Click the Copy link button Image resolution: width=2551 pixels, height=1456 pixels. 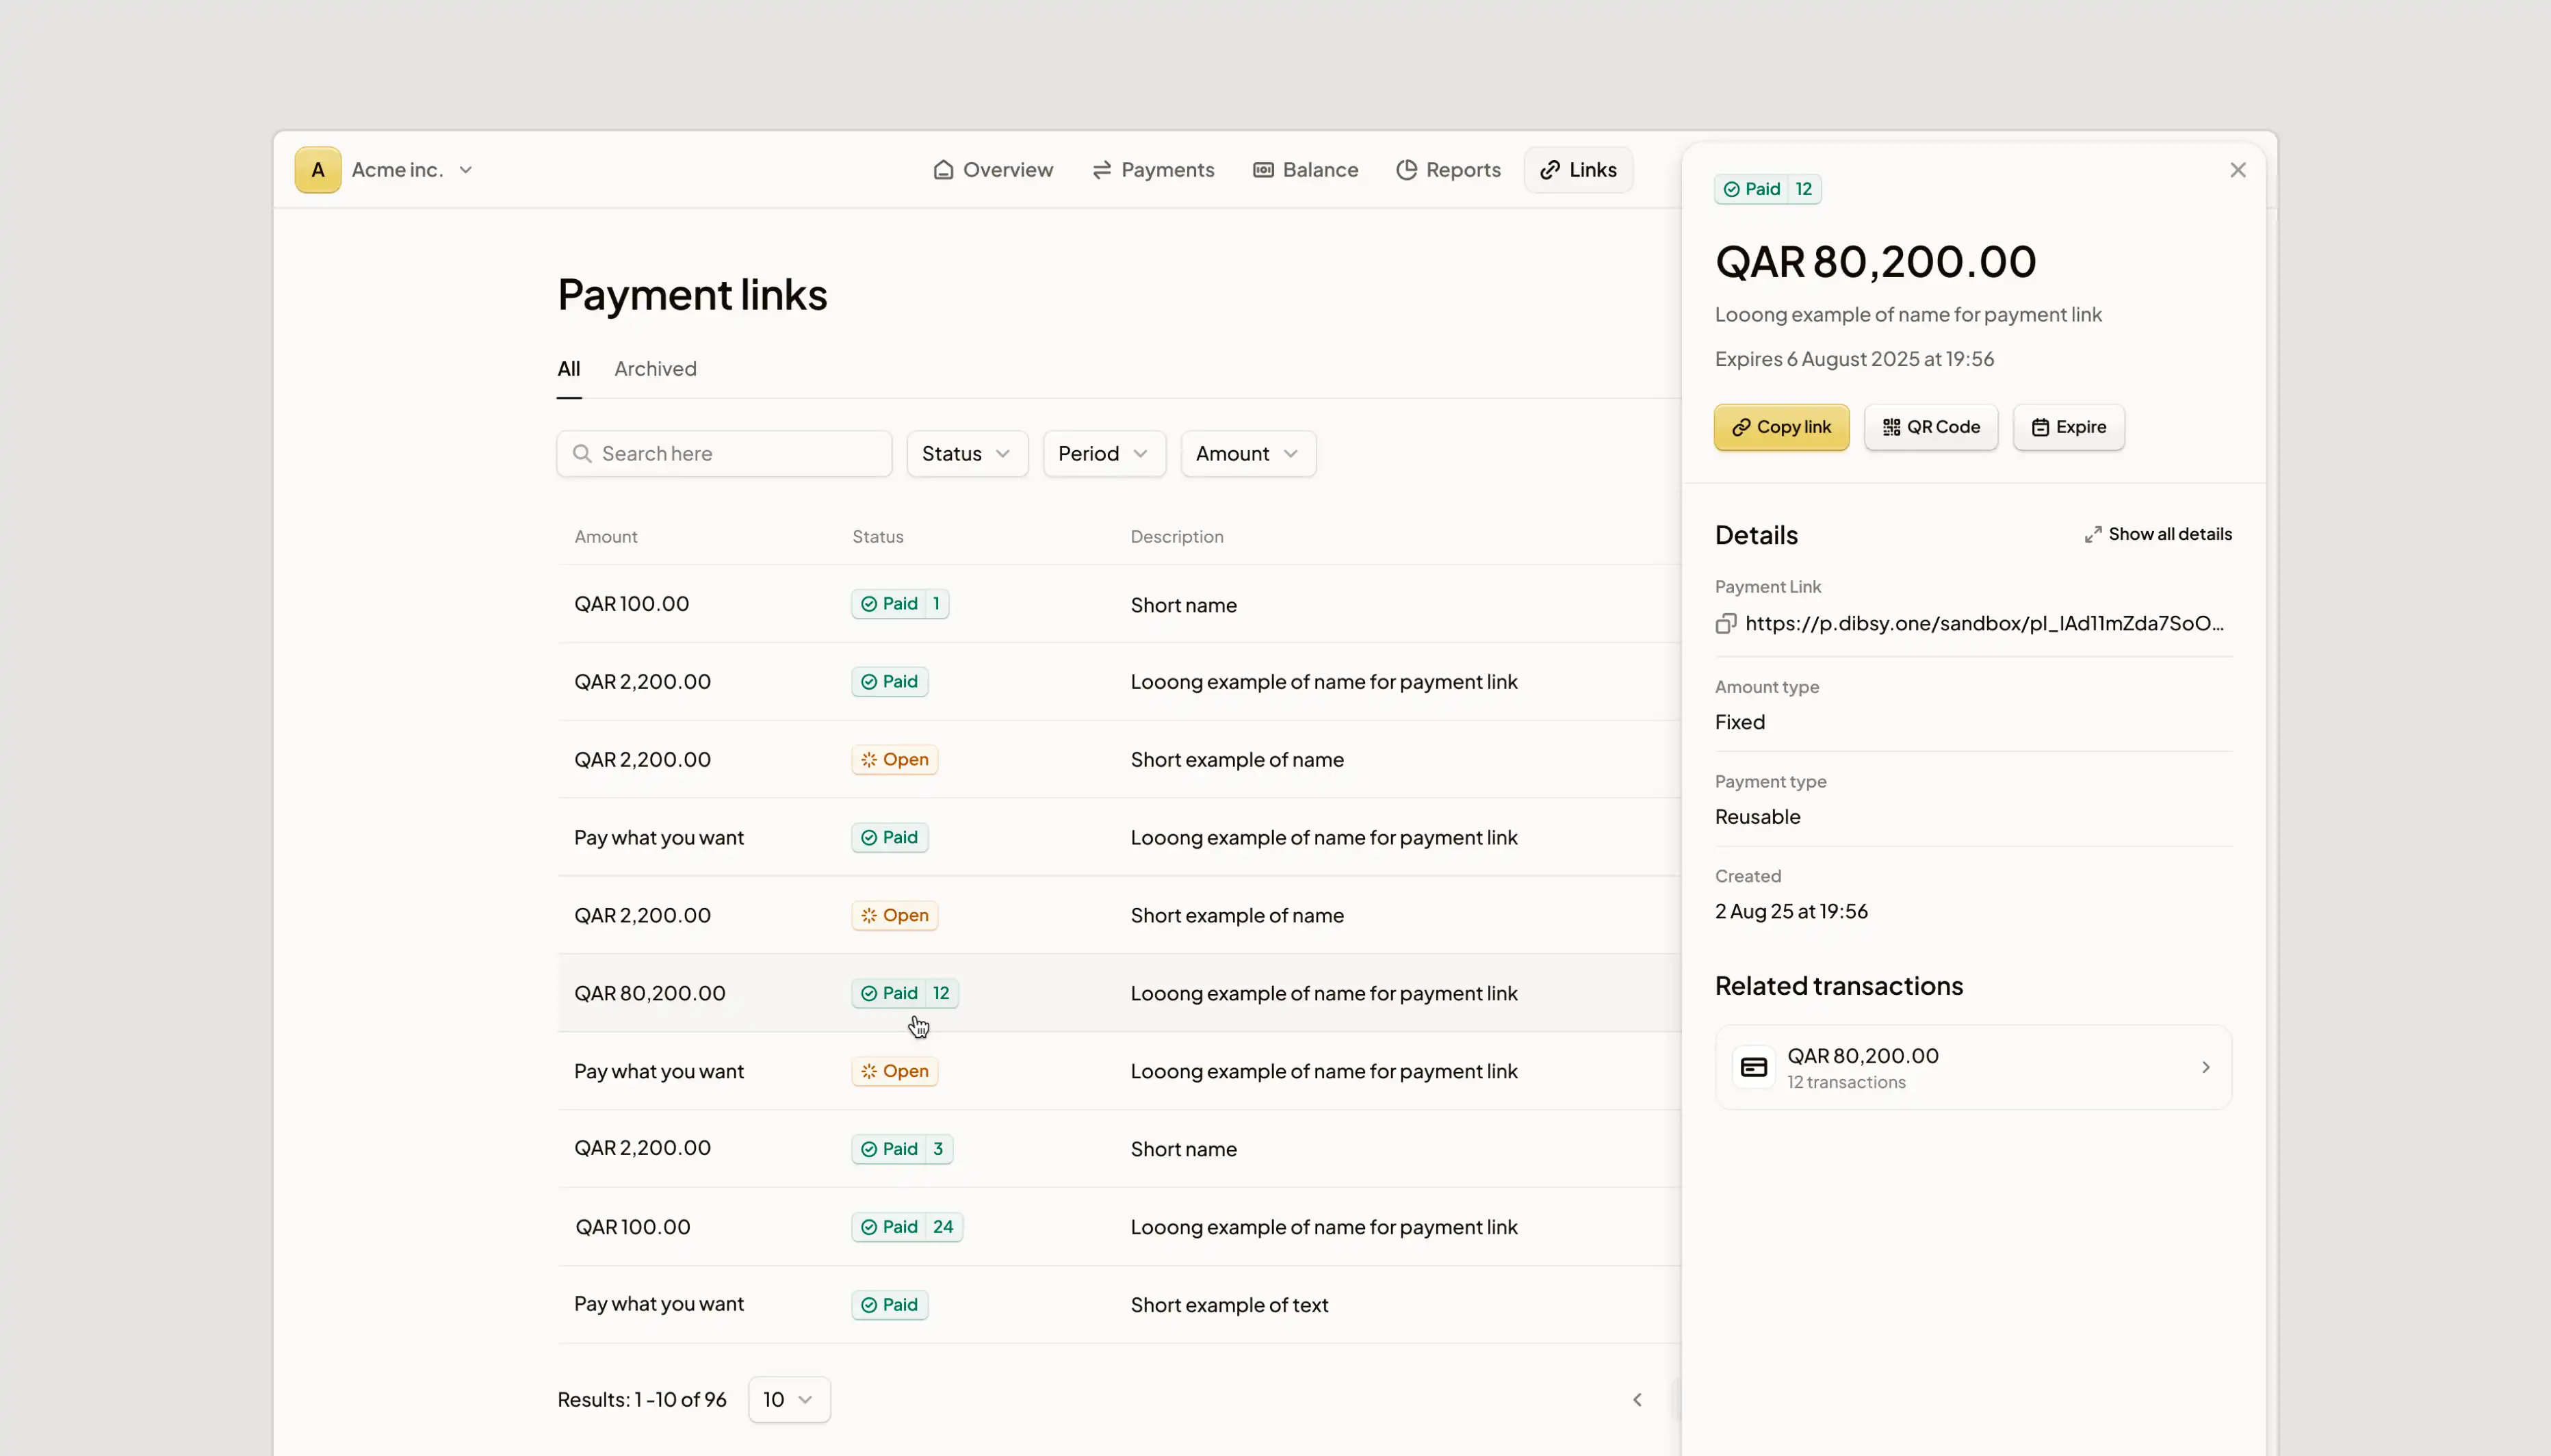coord(1781,427)
